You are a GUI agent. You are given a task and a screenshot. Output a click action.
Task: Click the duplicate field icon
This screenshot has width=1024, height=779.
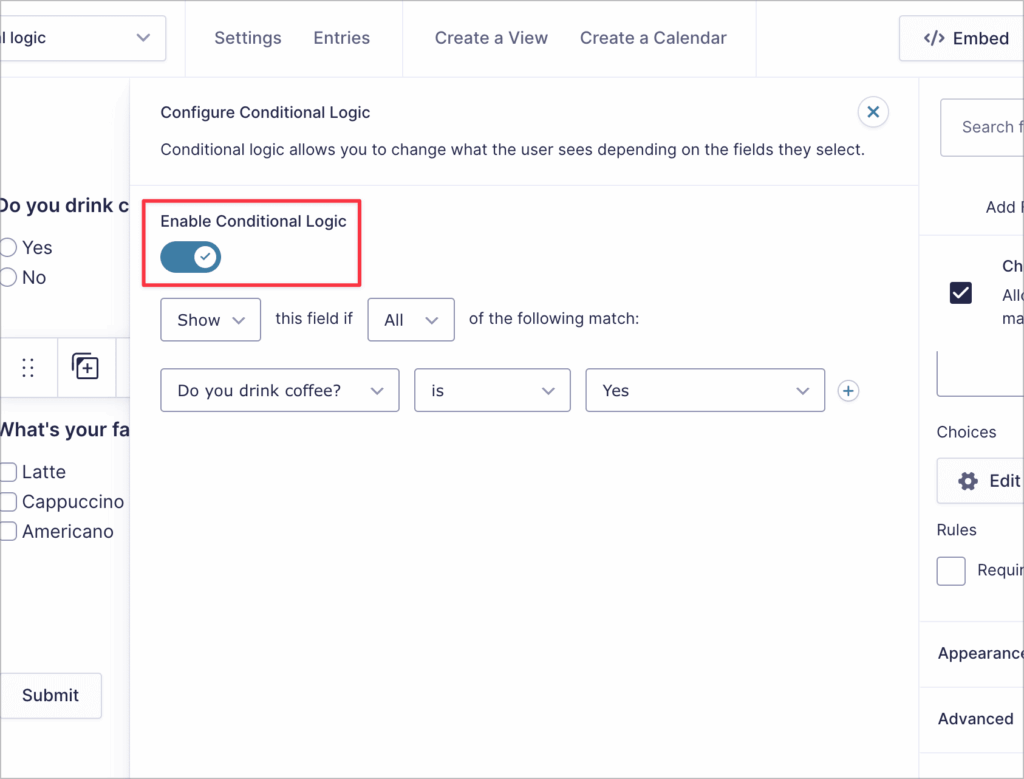point(86,367)
